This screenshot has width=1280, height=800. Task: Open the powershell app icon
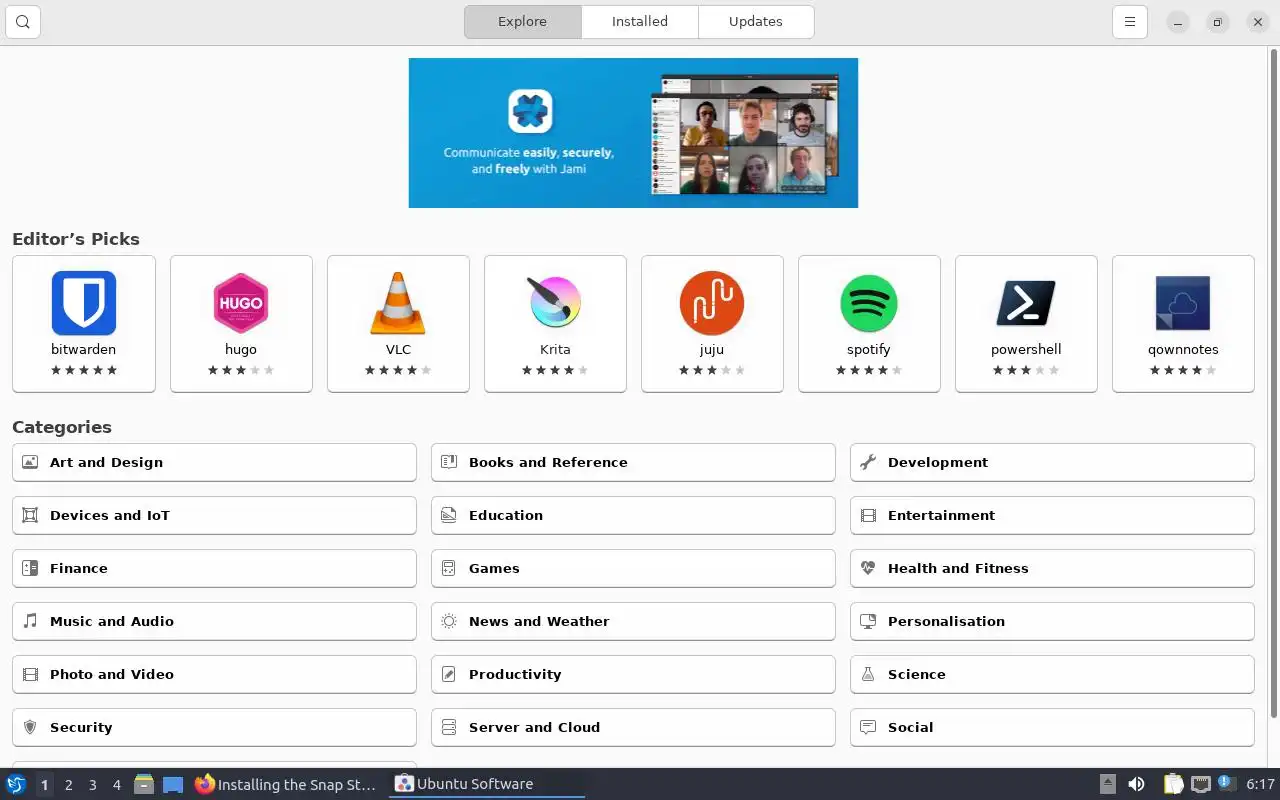[x=1026, y=303]
